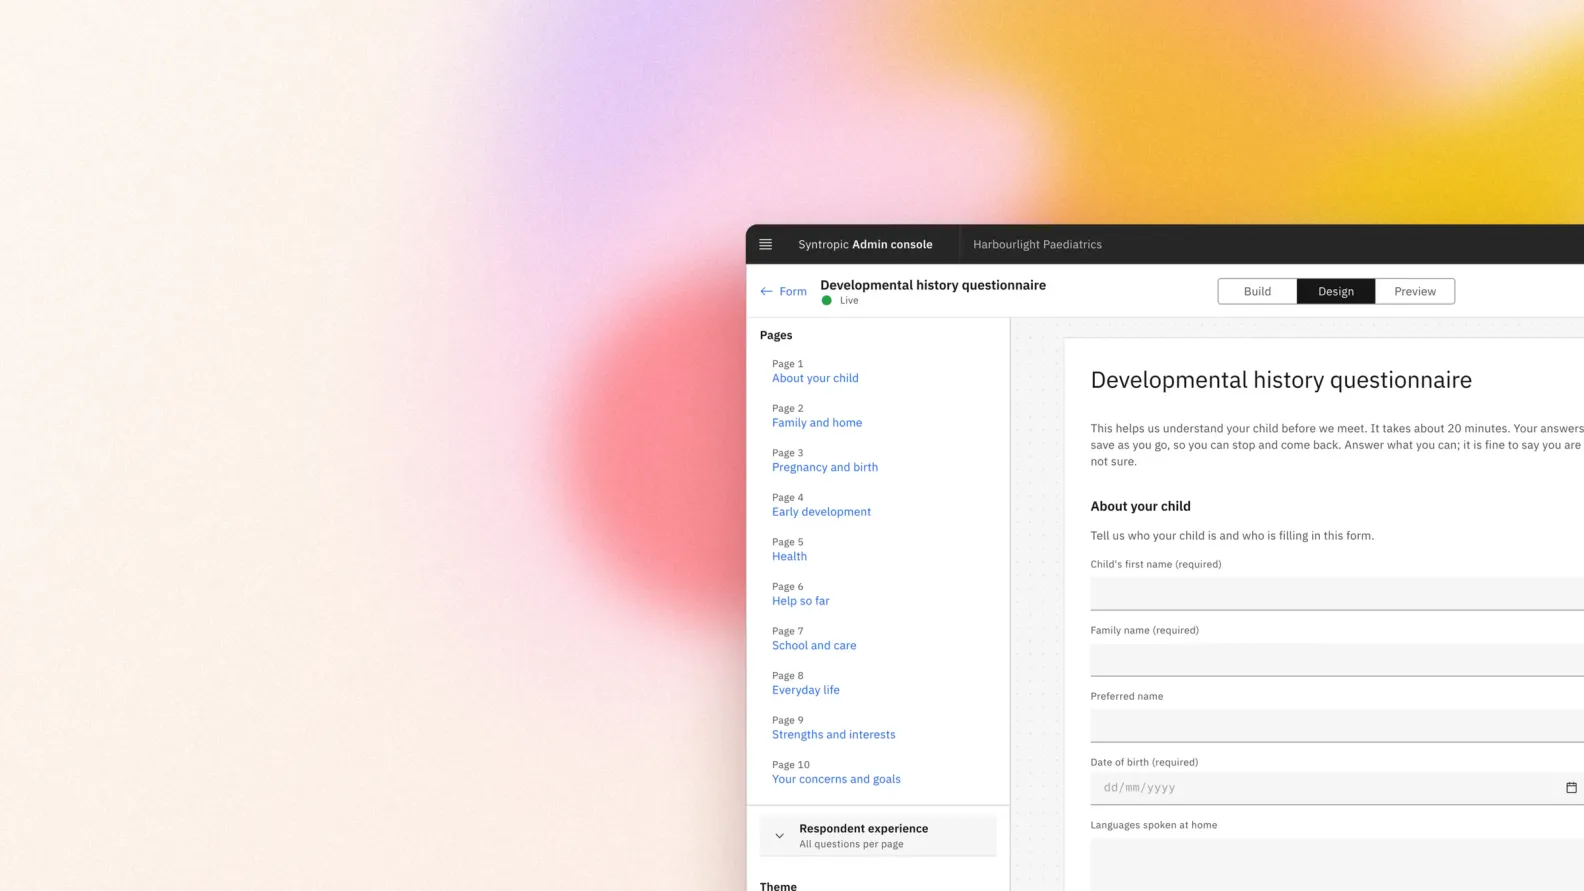Click the form title heading in preview
The image size is (1584, 891).
(x=1281, y=380)
